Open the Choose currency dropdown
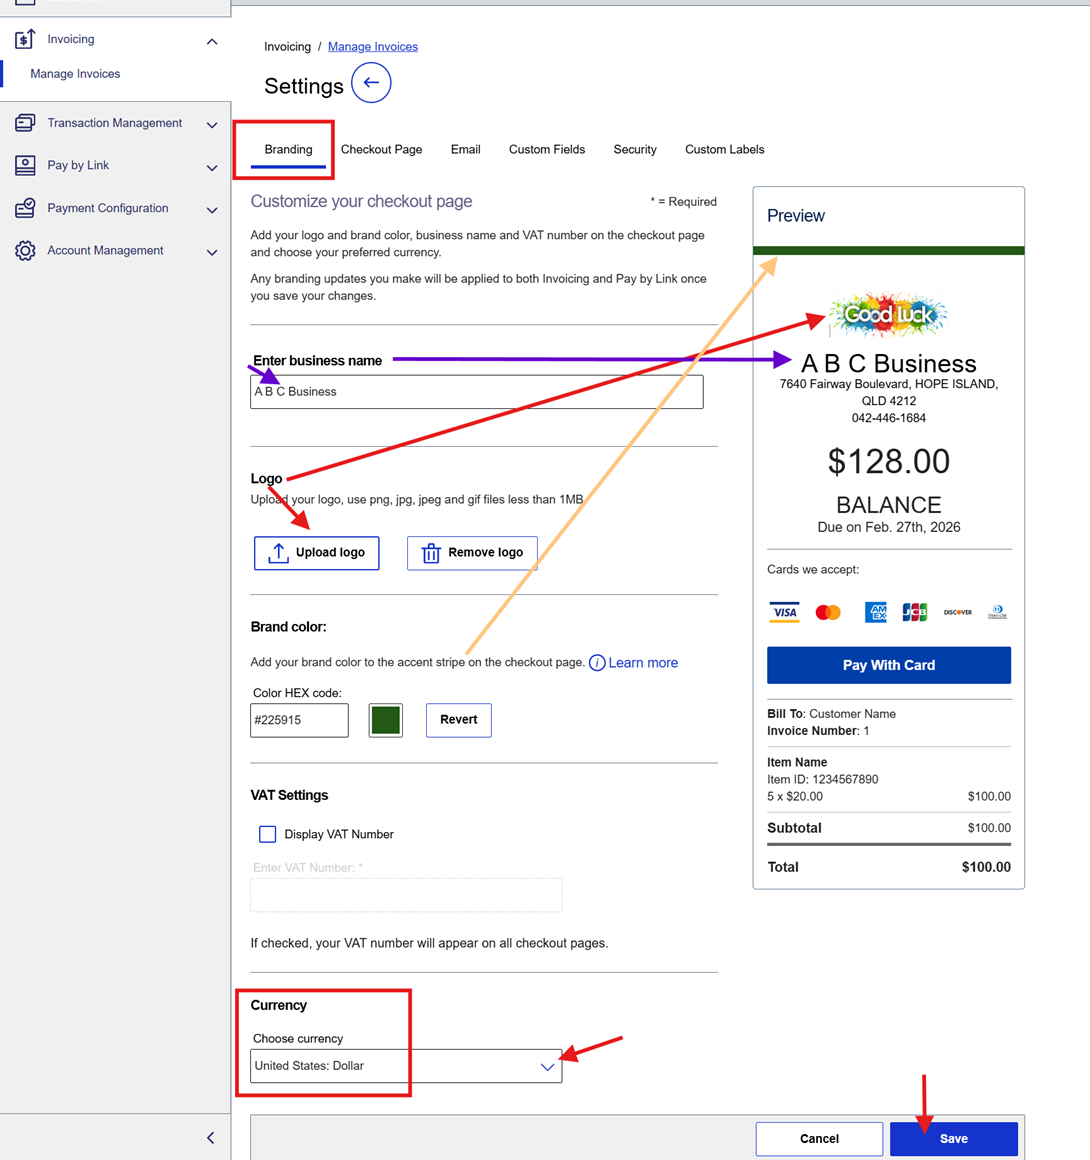Image resolution: width=1090 pixels, height=1160 pixels. [405, 1066]
